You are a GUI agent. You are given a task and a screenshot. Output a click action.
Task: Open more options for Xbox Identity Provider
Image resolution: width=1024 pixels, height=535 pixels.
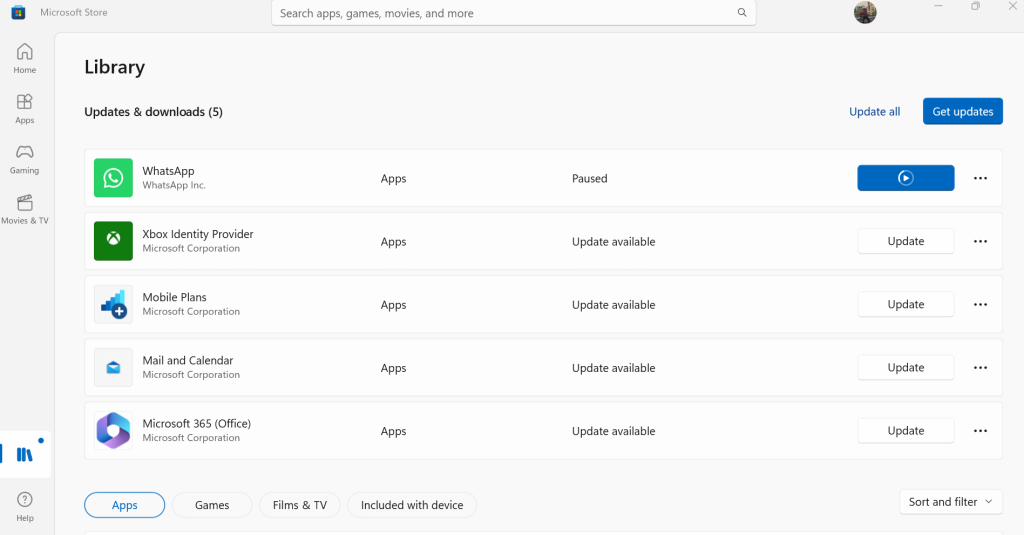pyautogui.click(x=980, y=241)
